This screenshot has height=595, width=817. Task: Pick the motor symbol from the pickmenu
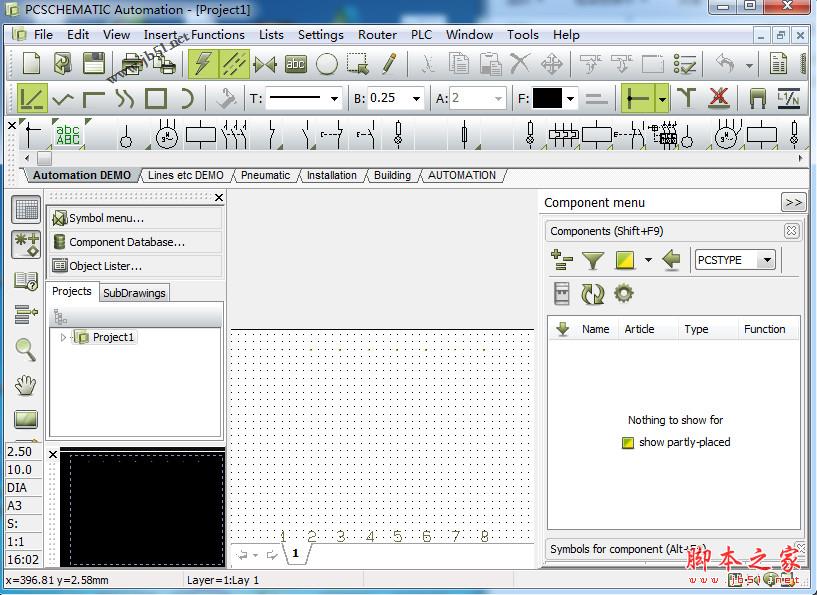[x=167, y=135]
